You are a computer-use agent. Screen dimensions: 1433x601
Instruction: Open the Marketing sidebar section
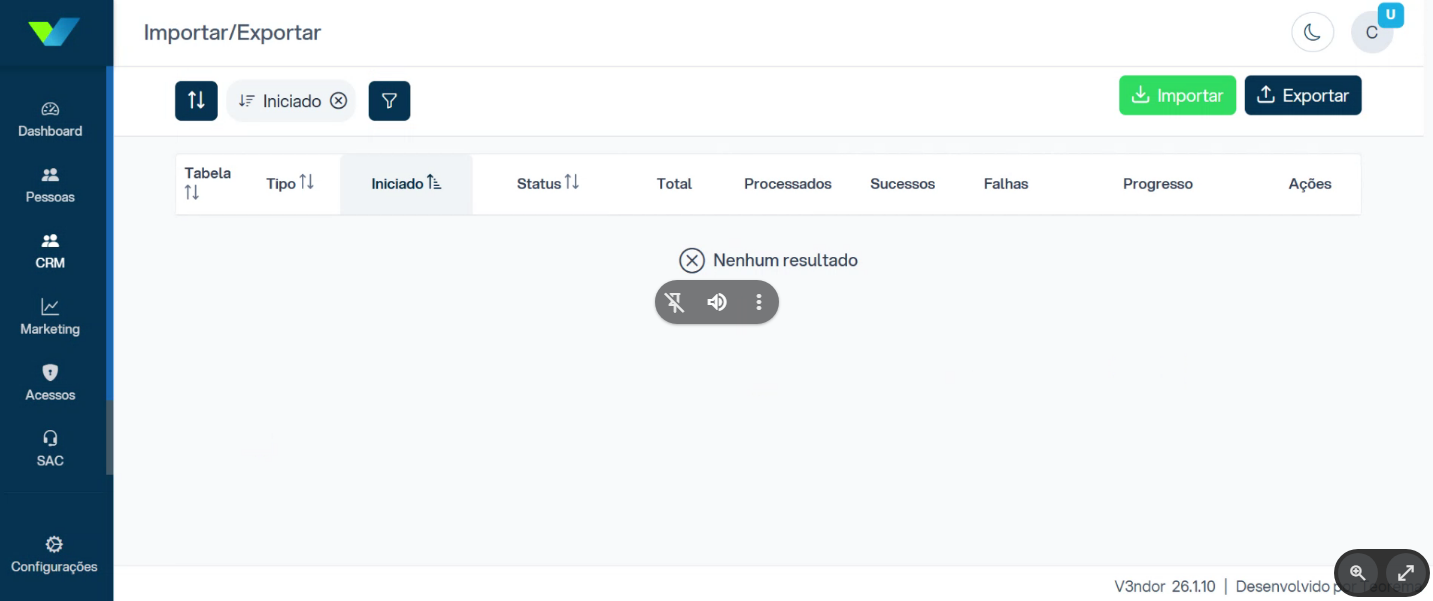(50, 317)
